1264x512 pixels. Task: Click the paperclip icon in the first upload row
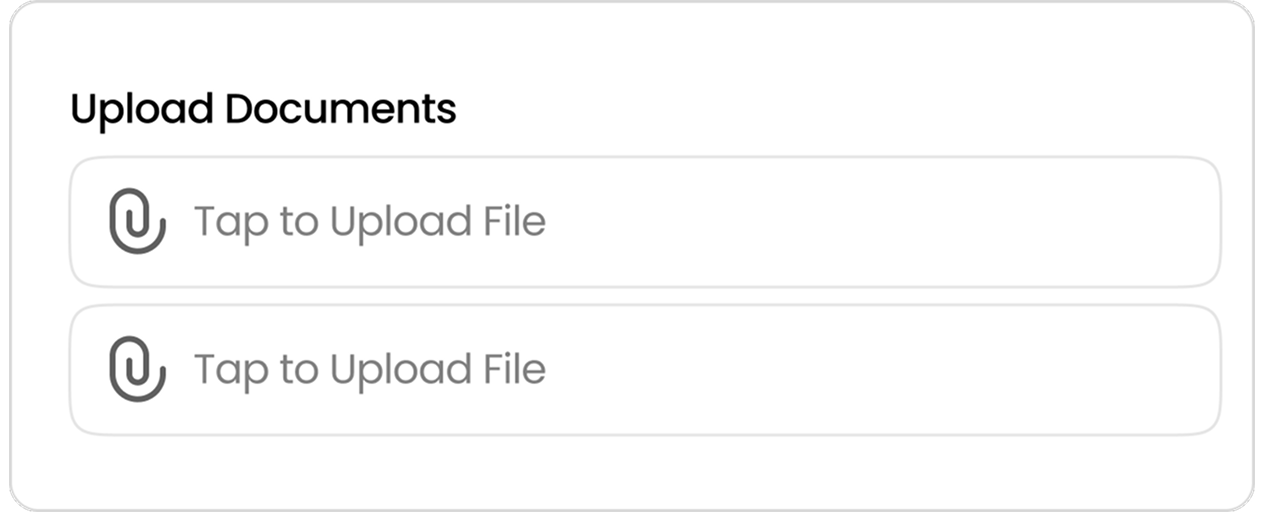click(x=137, y=222)
